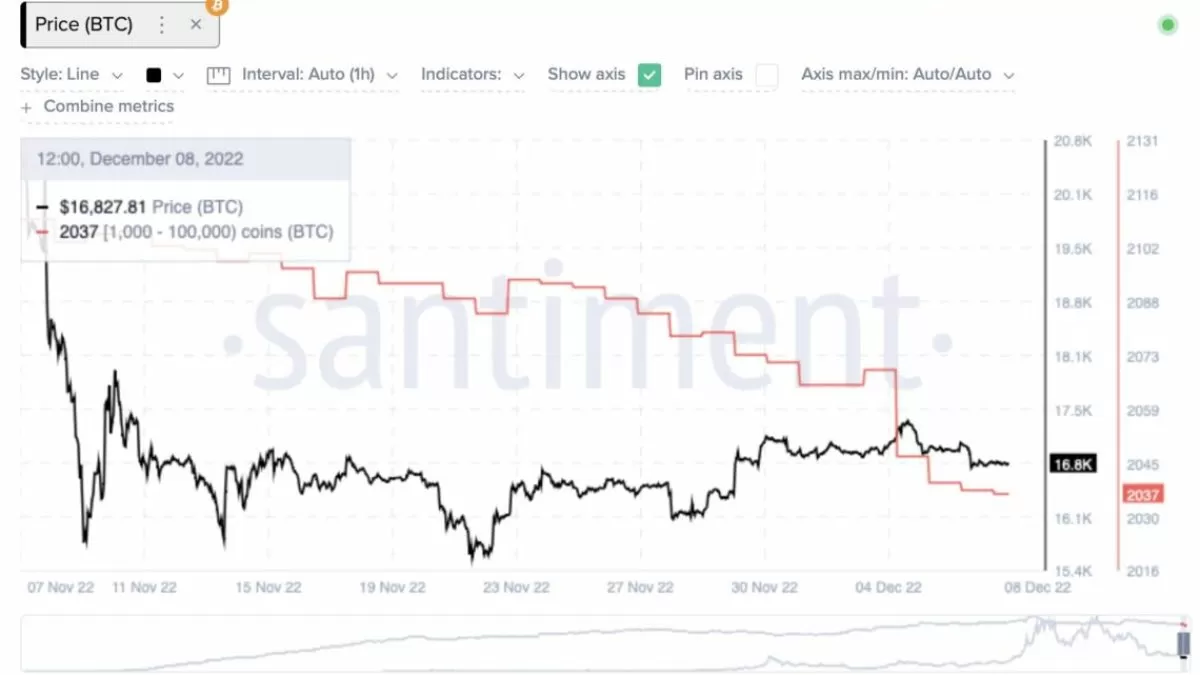Click the Combine metrics link
Viewport: 1200px width, 675px height.
108,106
